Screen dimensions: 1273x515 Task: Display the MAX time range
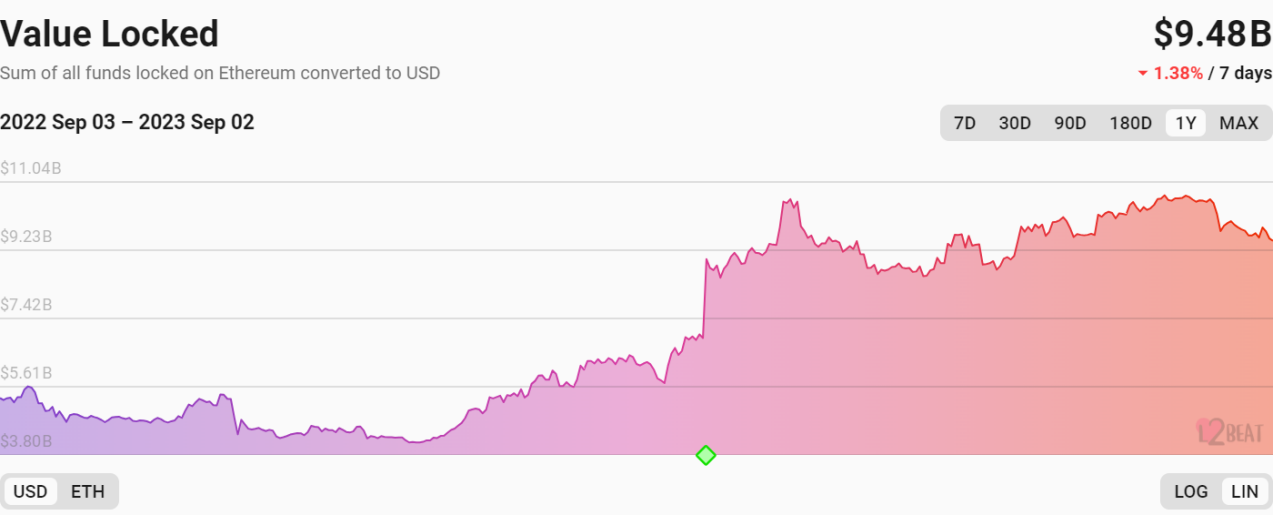pyautogui.click(x=1239, y=123)
